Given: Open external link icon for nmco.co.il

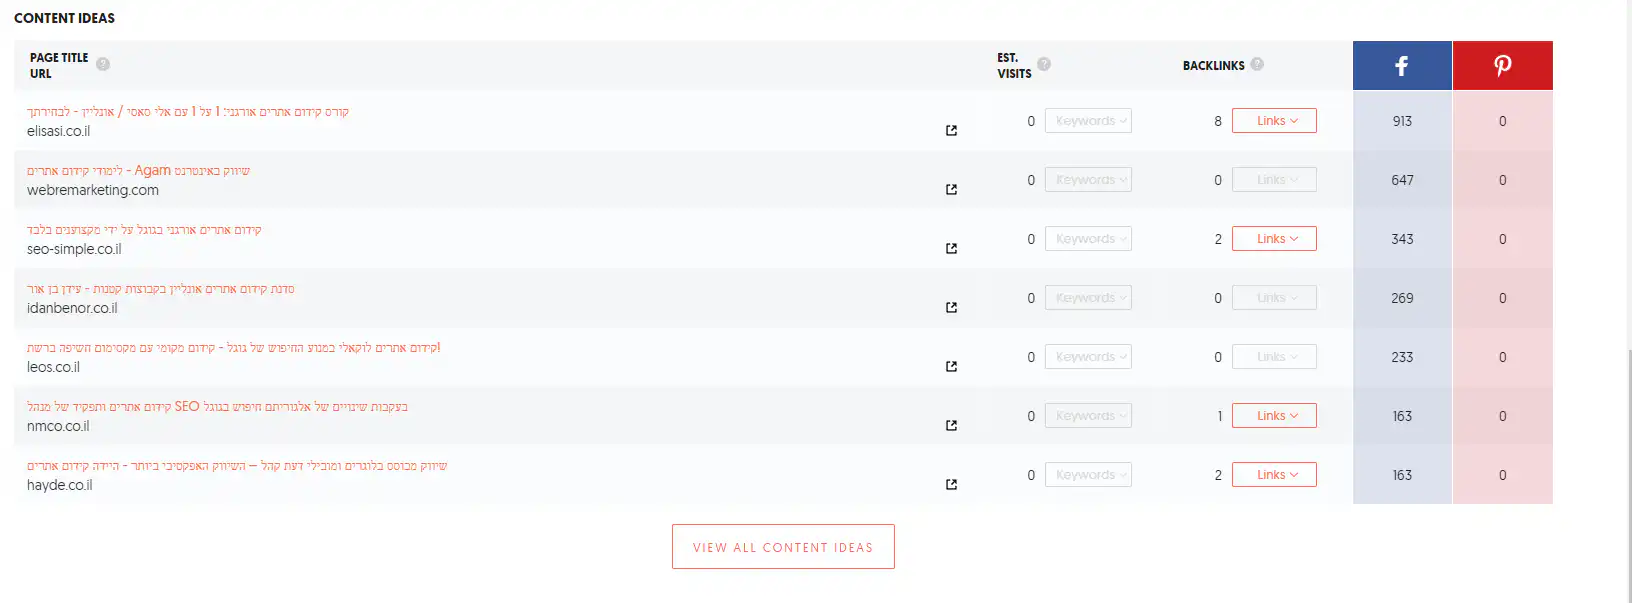Looking at the screenshot, I should click(x=951, y=425).
